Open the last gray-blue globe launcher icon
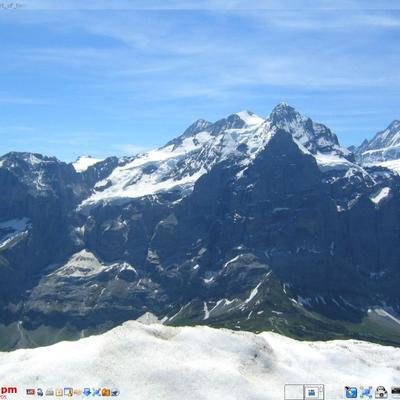Viewport: 400px width, 400px height. tap(115, 392)
